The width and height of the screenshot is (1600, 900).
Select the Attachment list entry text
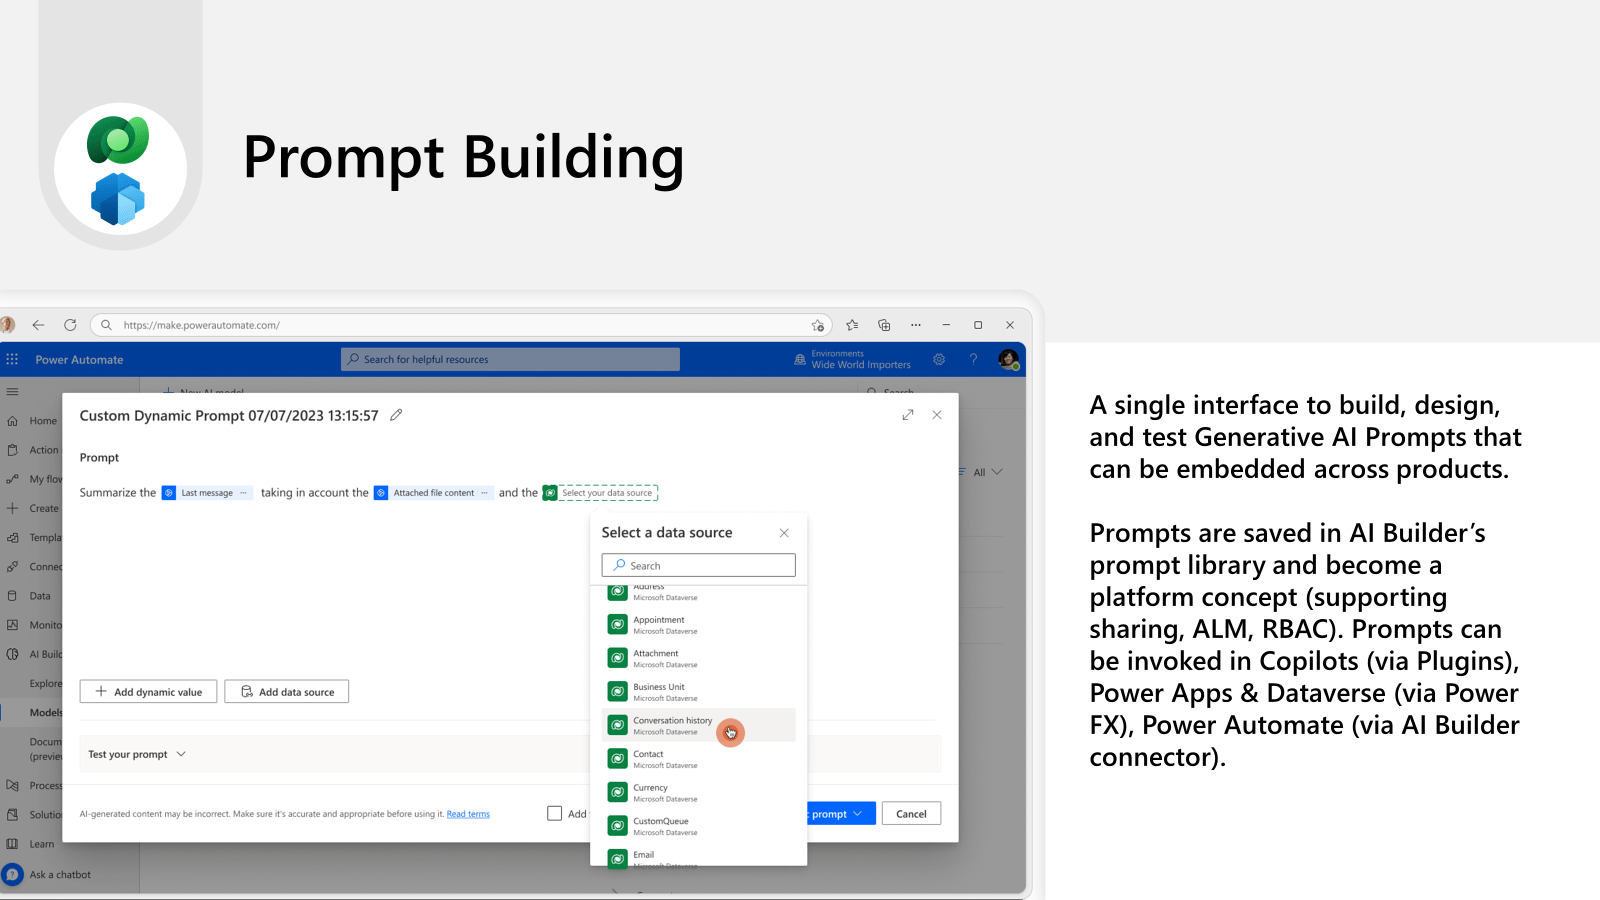(x=656, y=654)
